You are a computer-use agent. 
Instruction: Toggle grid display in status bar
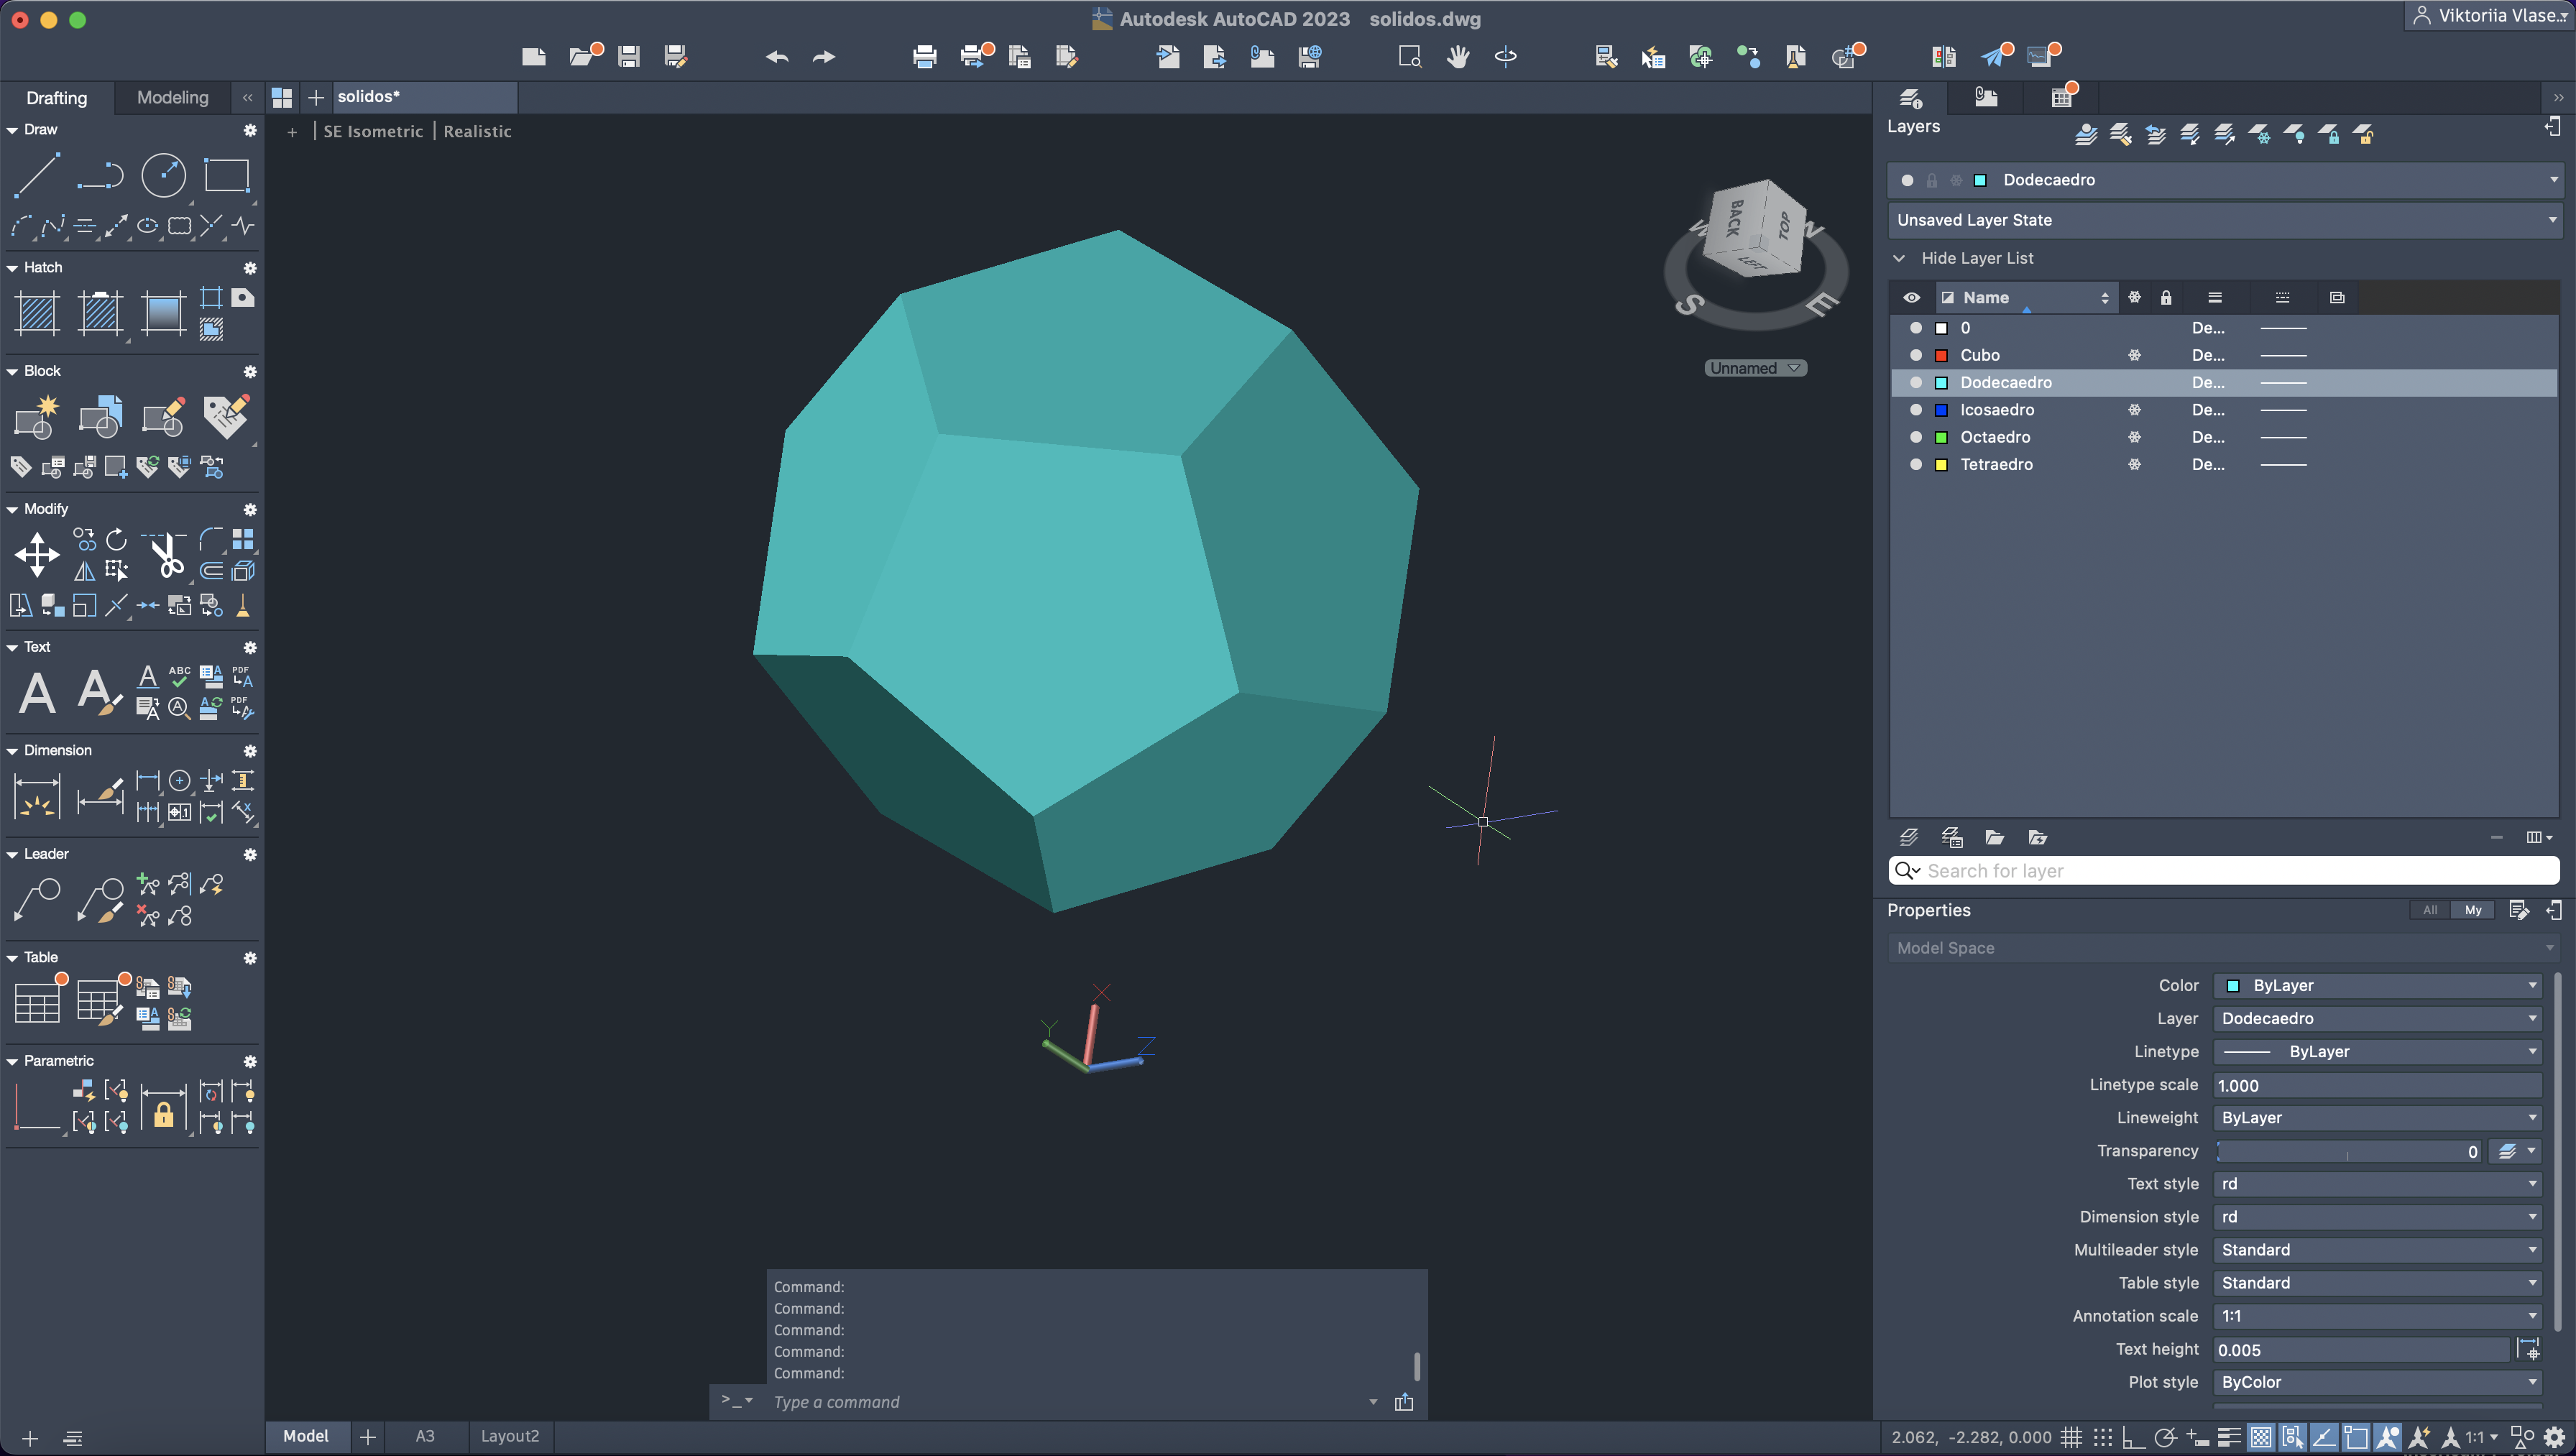tap(2071, 1437)
